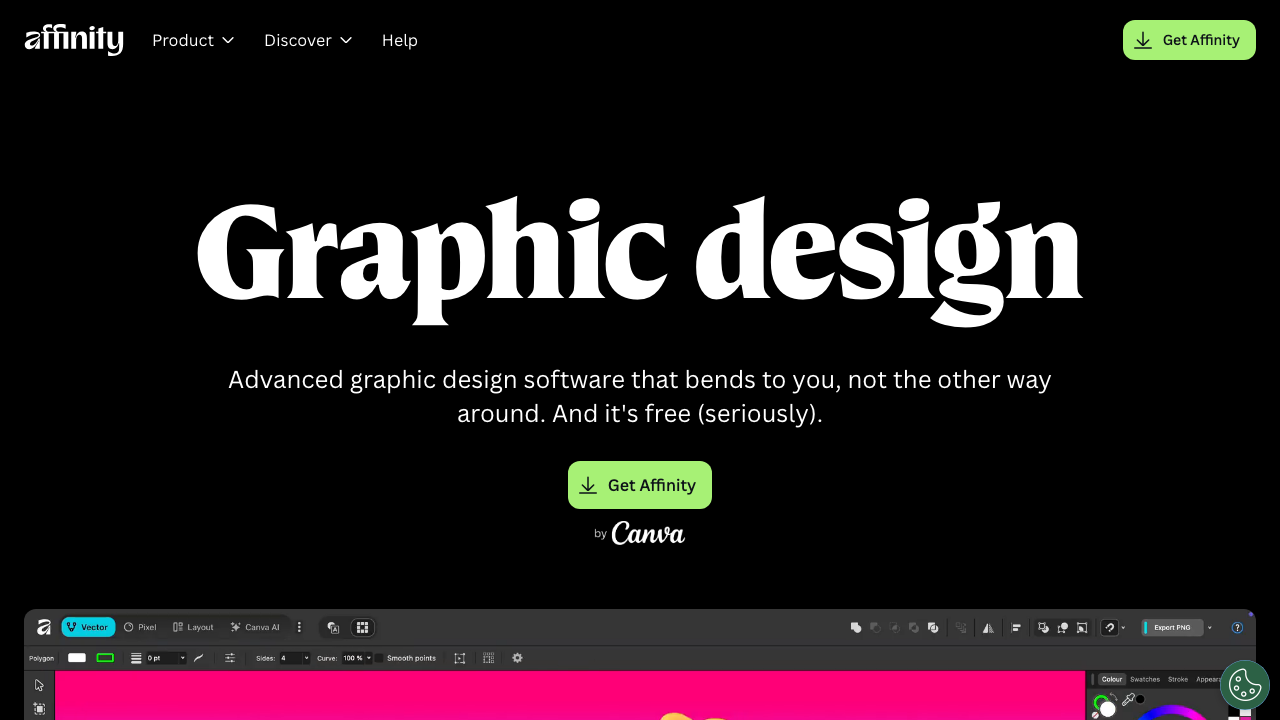The width and height of the screenshot is (1280, 720).
Task: Expand the Product menu
Action: tap(193, 40)
